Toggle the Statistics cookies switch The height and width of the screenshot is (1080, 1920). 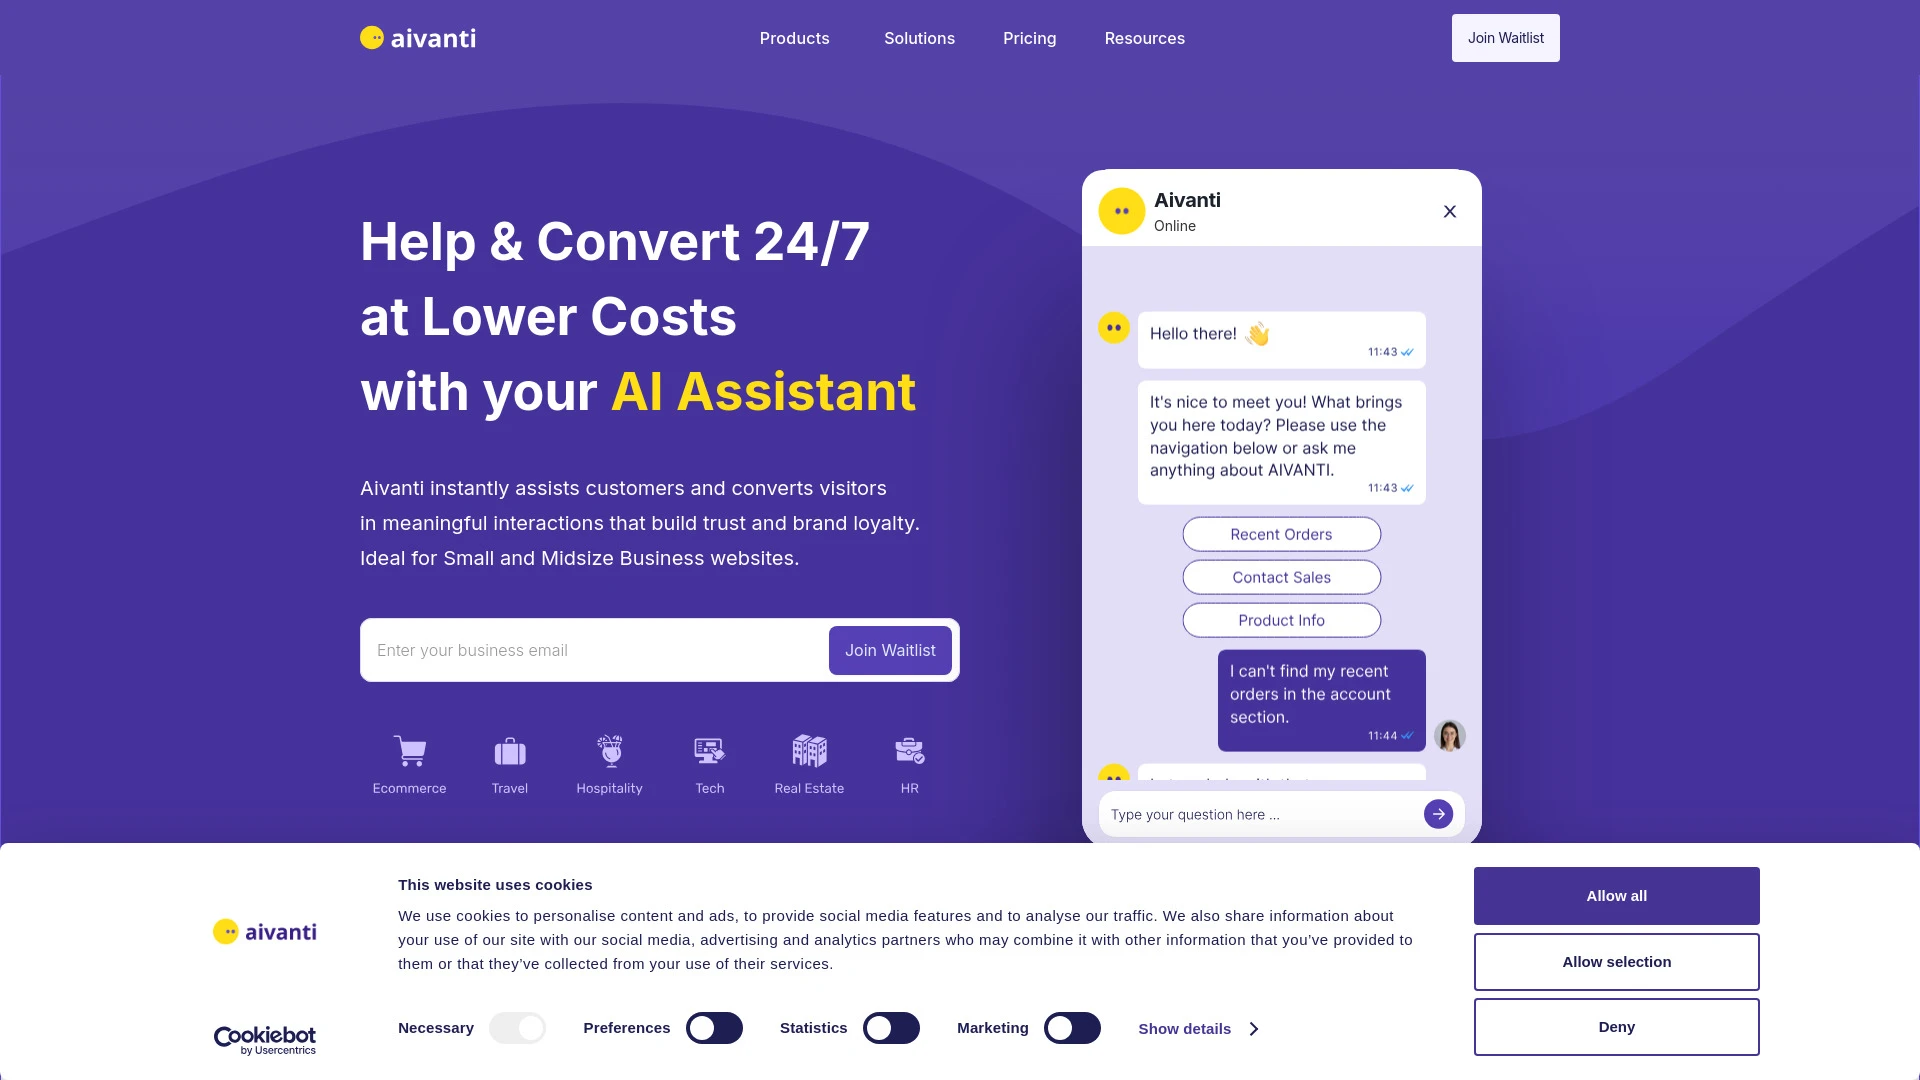point(890,1027)
